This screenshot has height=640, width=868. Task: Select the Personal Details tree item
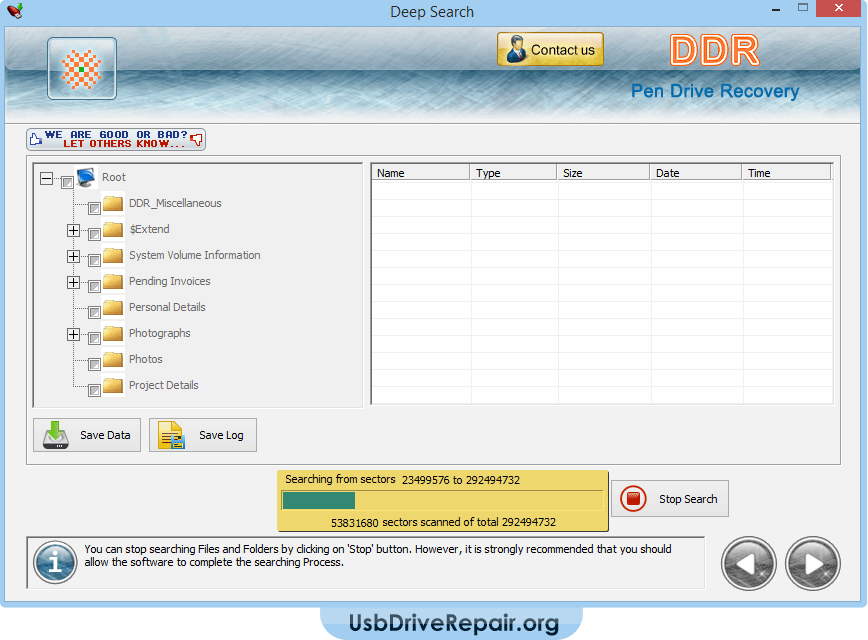click(167, 307)
